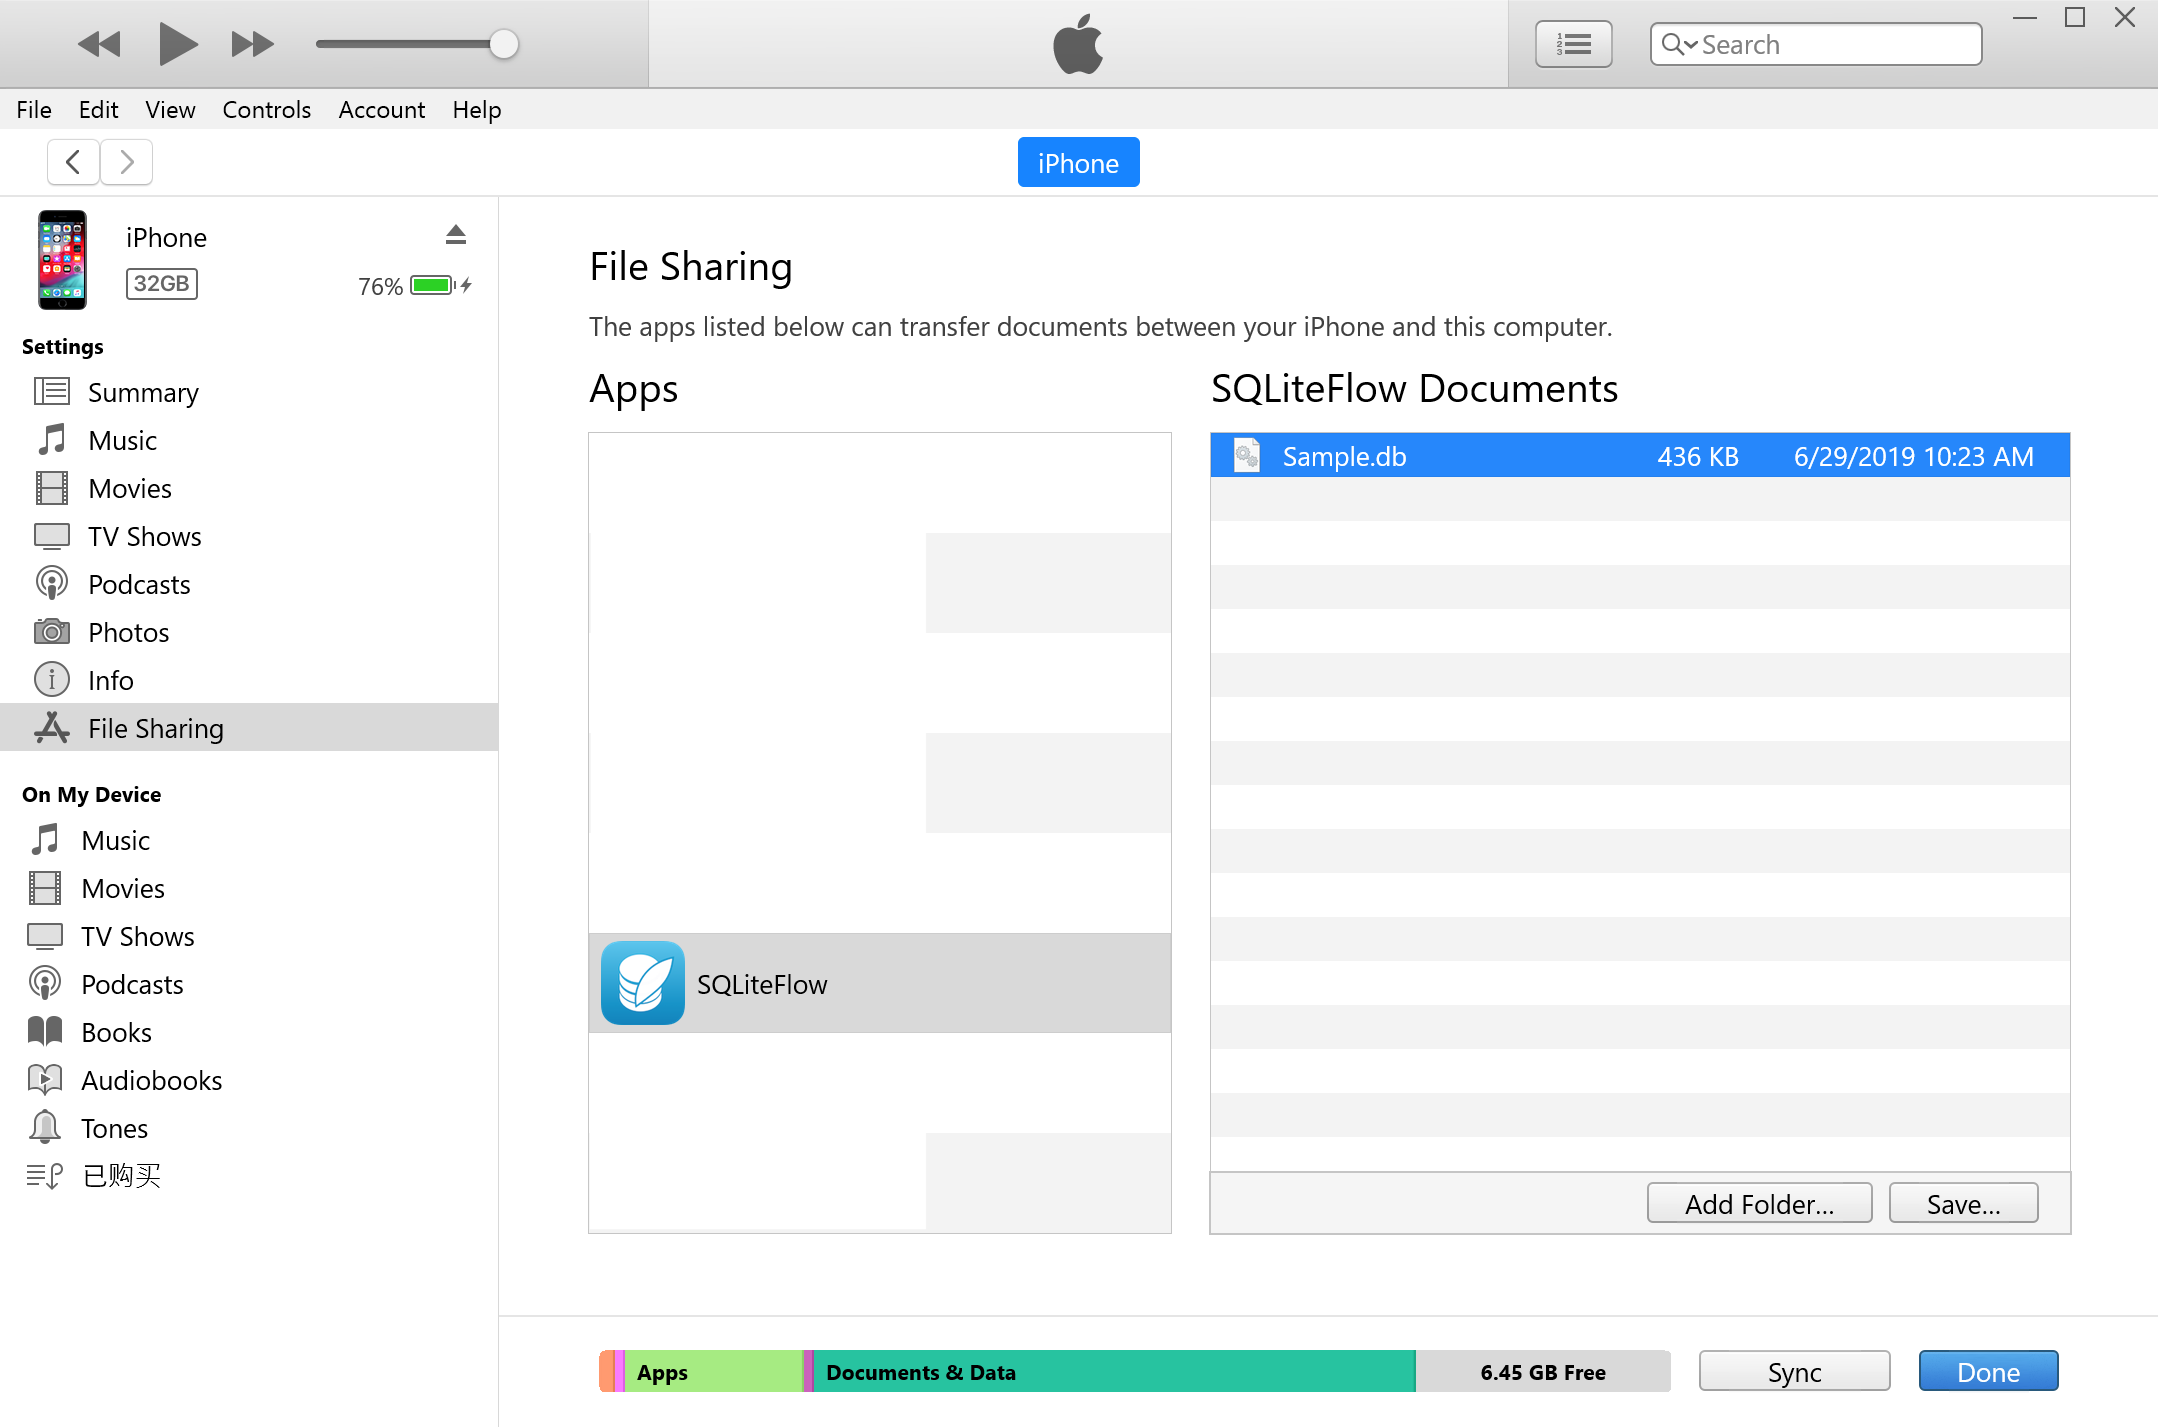Click the Play button
Viewport: 2158px width, 1427px height.
point(177,44)
